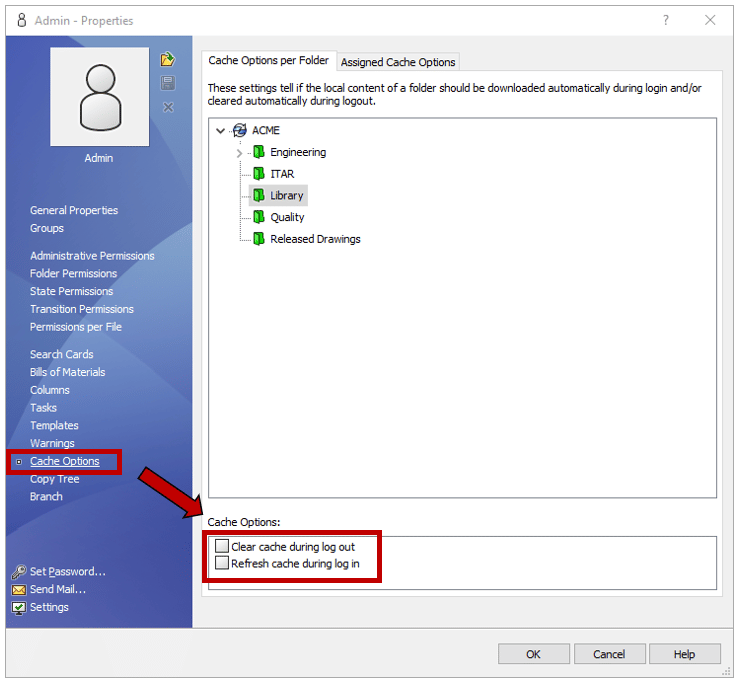This screenshot has width=739, height=684.
Task: Open the Warnings page
Action: pyautogui.click(x=52, y=444)
